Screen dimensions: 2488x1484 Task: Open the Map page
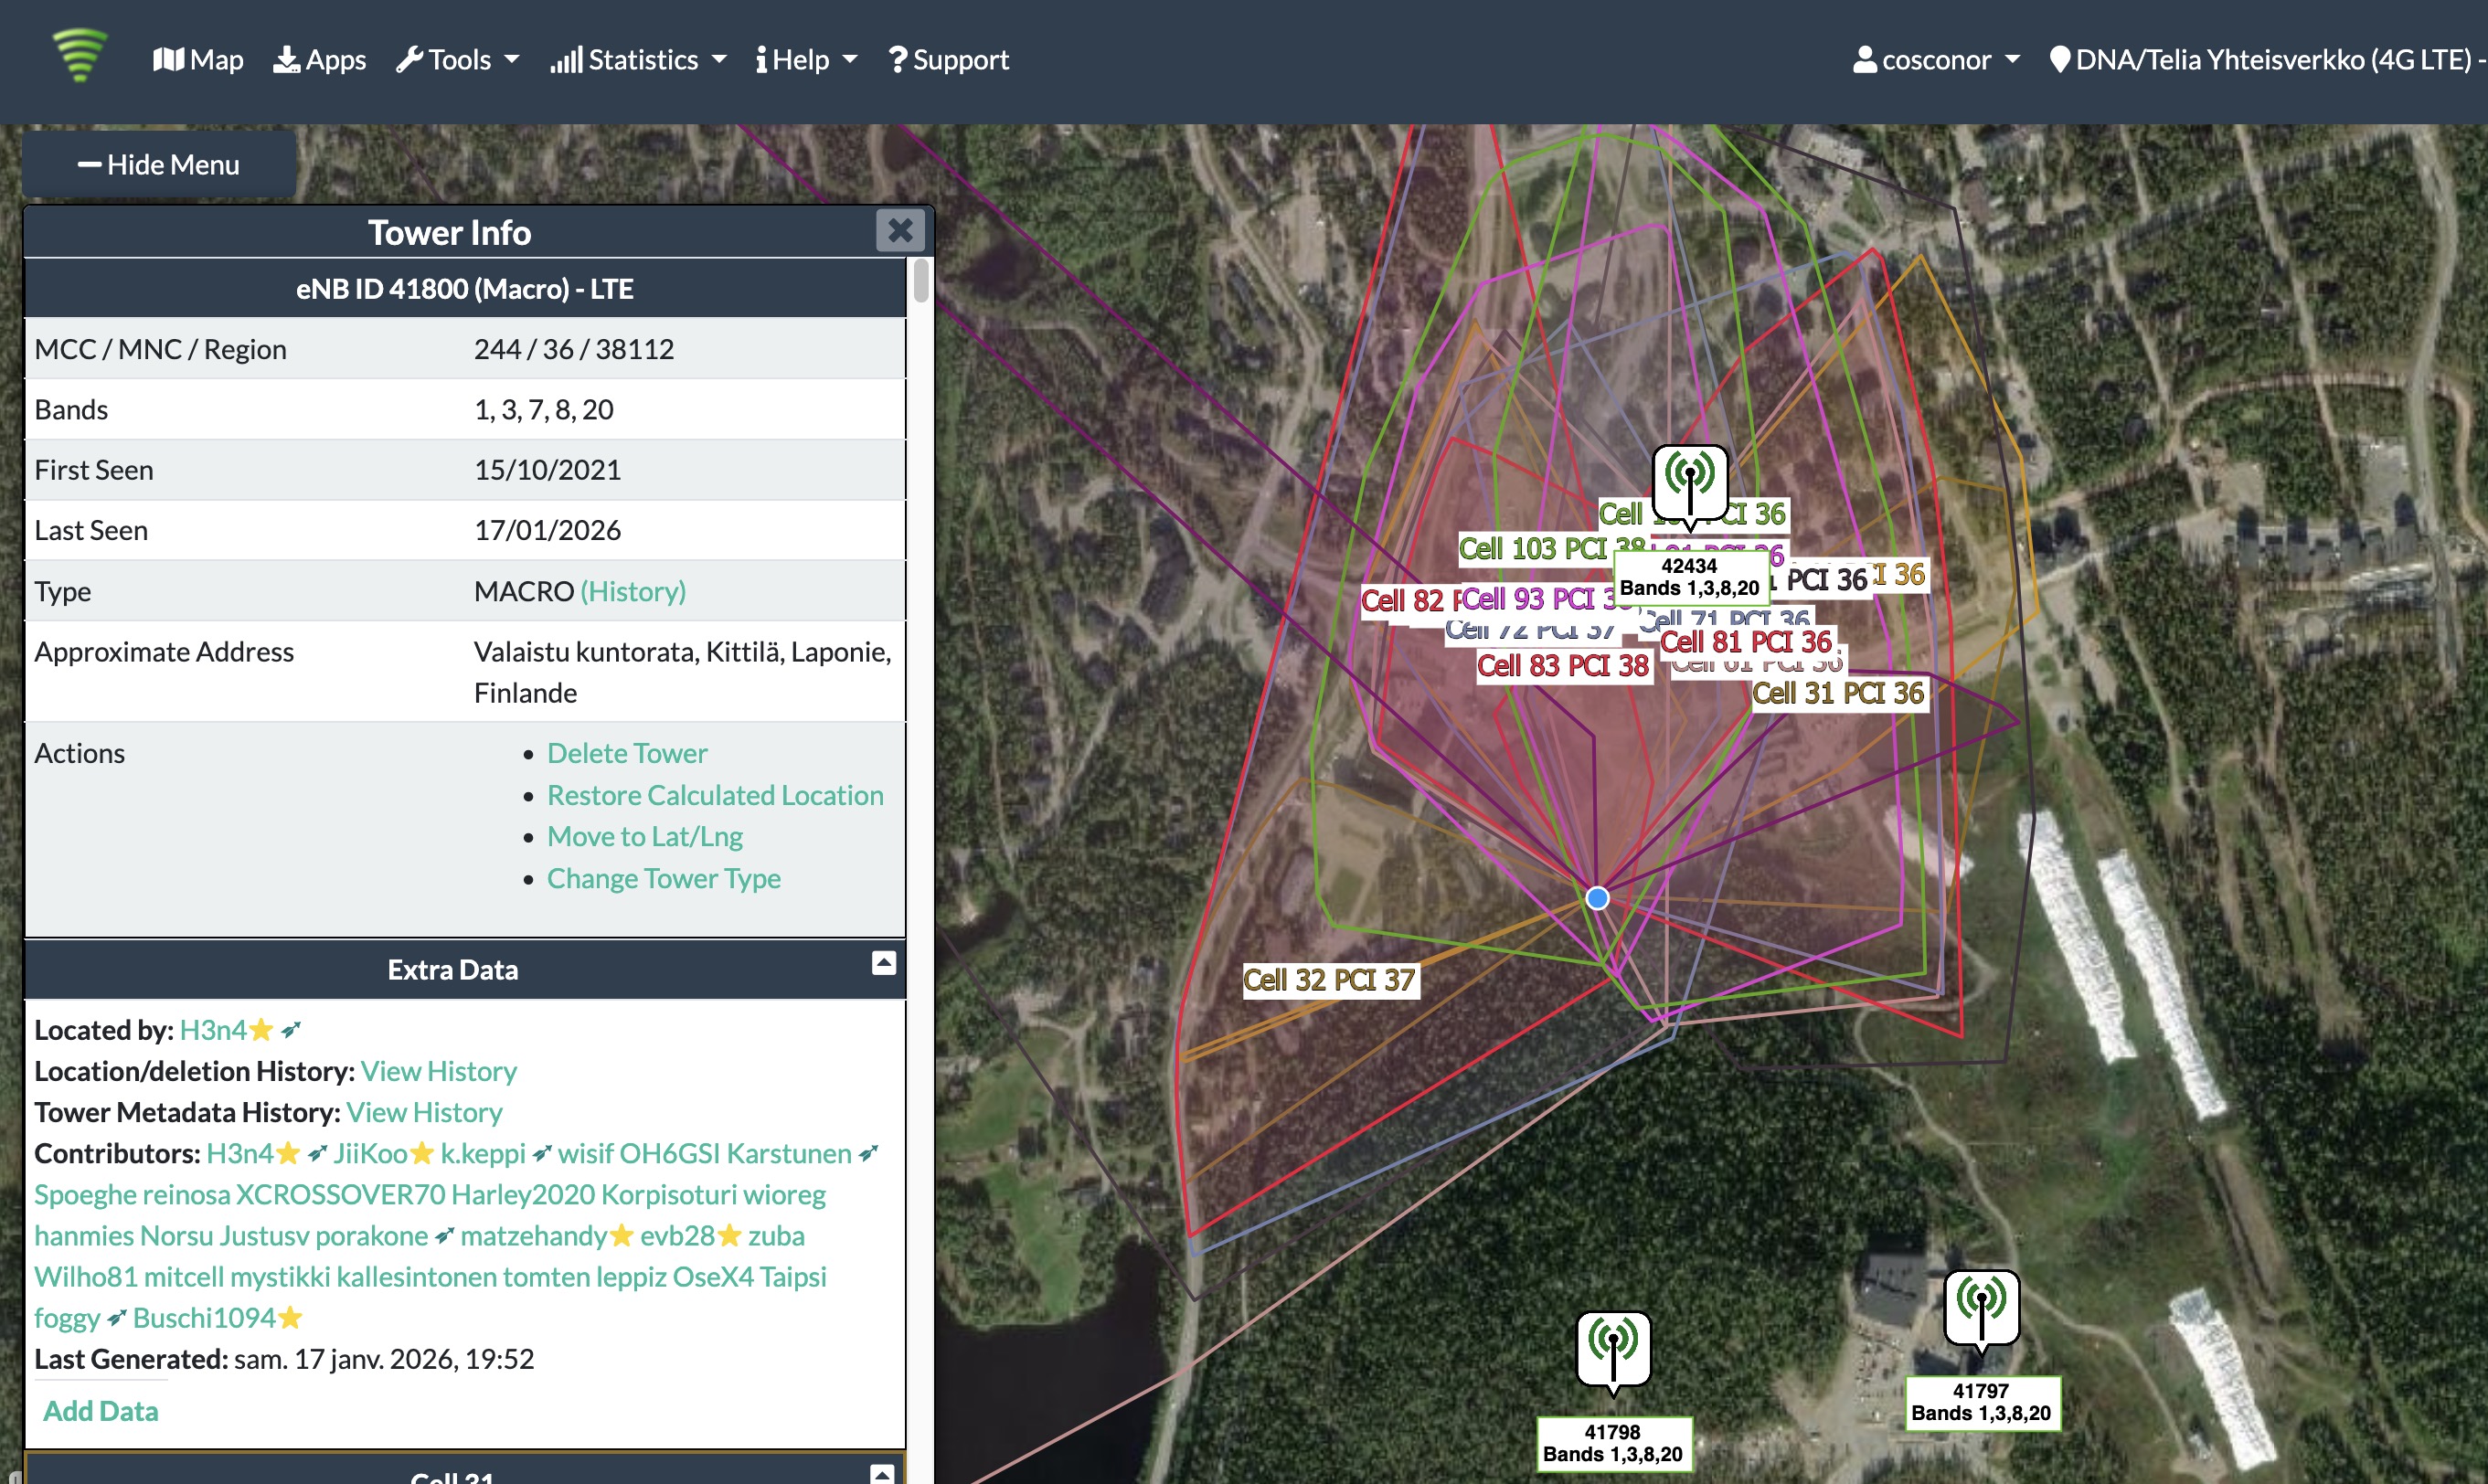[x=198, y=60]
